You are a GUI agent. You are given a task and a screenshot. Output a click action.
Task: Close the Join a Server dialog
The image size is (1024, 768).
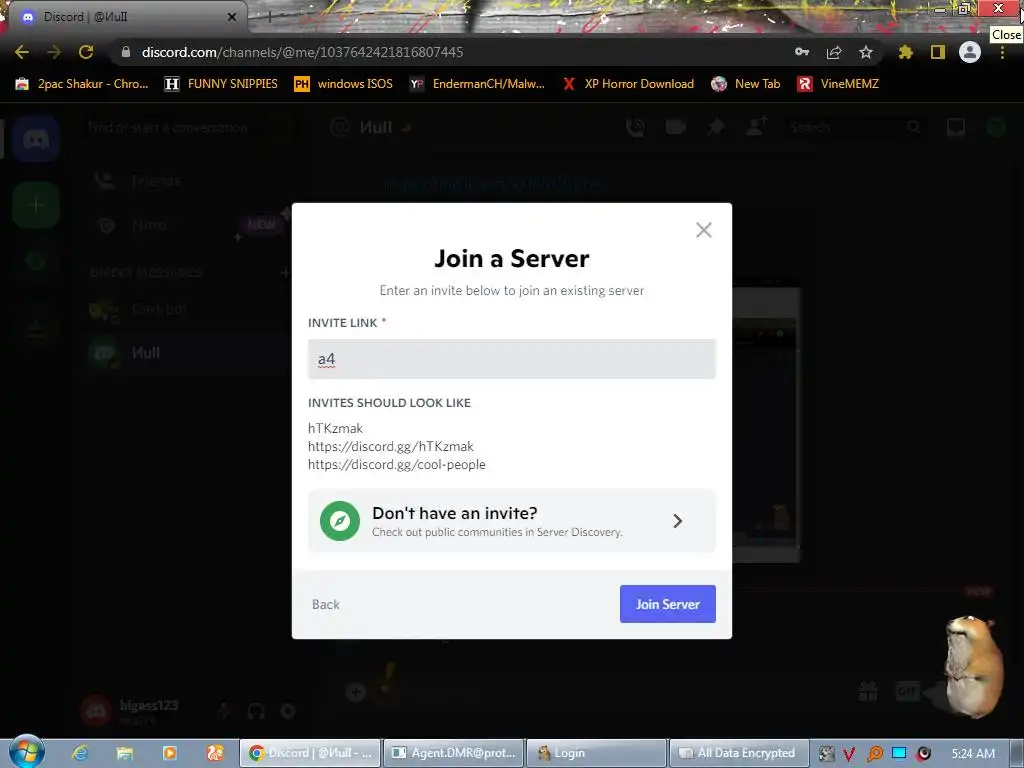click(703, 230)
